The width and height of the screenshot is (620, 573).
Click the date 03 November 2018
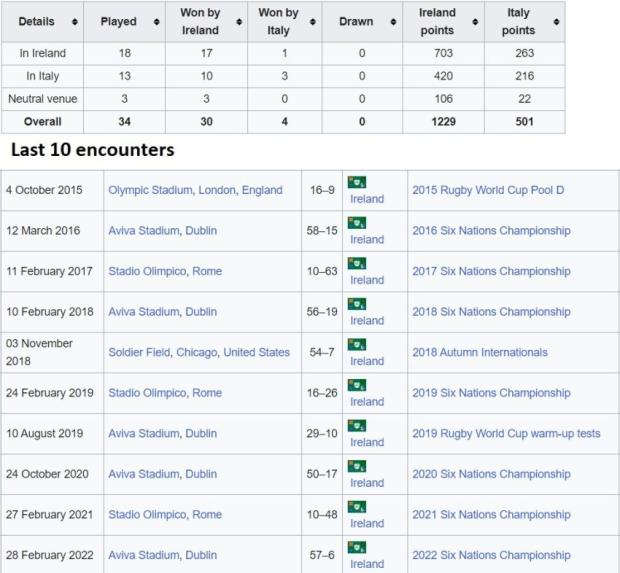coord(39,352)
